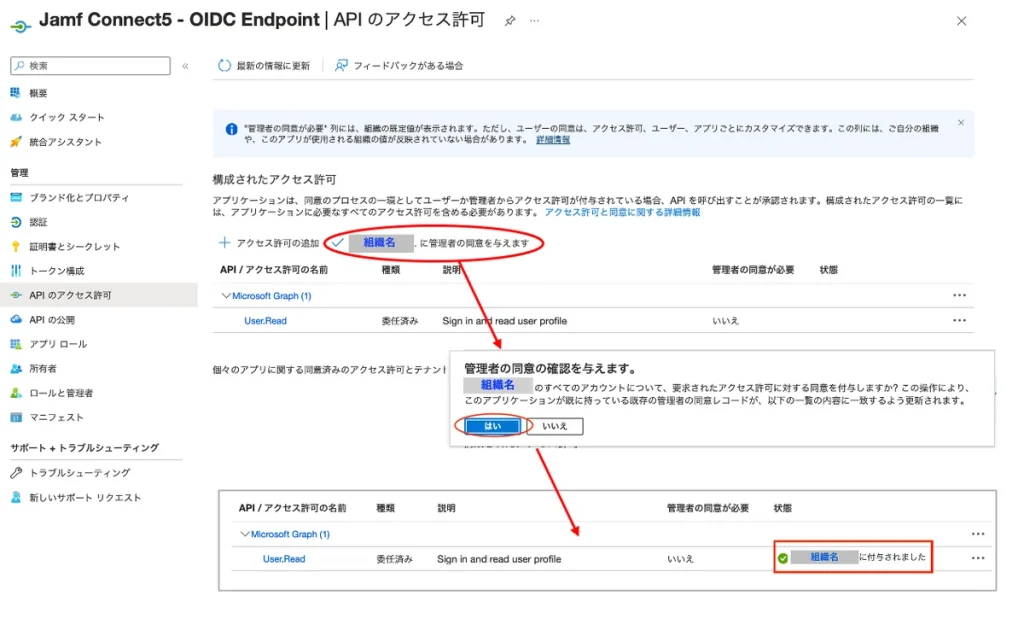Collapse the Microsoft Graph (1) group in upper table
The image size is (1024, 619).
[x=226, y=296]
